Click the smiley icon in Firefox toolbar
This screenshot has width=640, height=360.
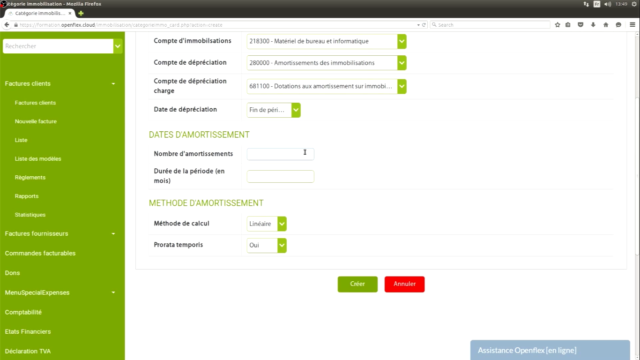pos(618,25)
